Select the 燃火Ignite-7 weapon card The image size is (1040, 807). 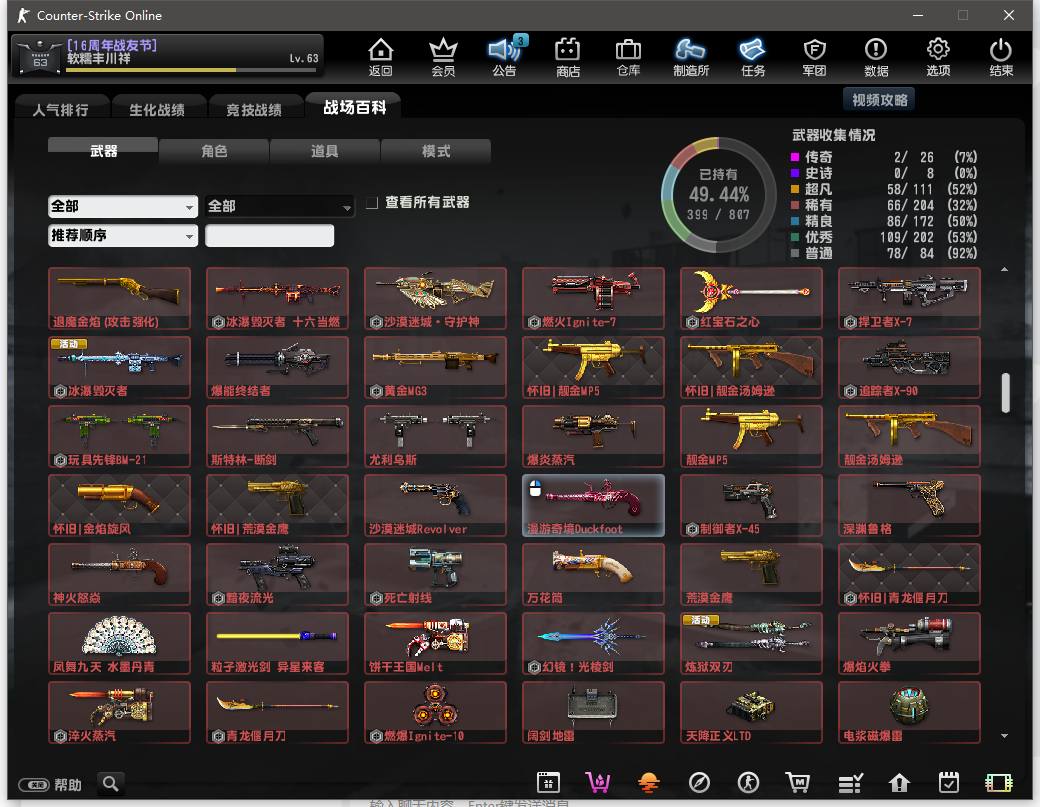593,298
